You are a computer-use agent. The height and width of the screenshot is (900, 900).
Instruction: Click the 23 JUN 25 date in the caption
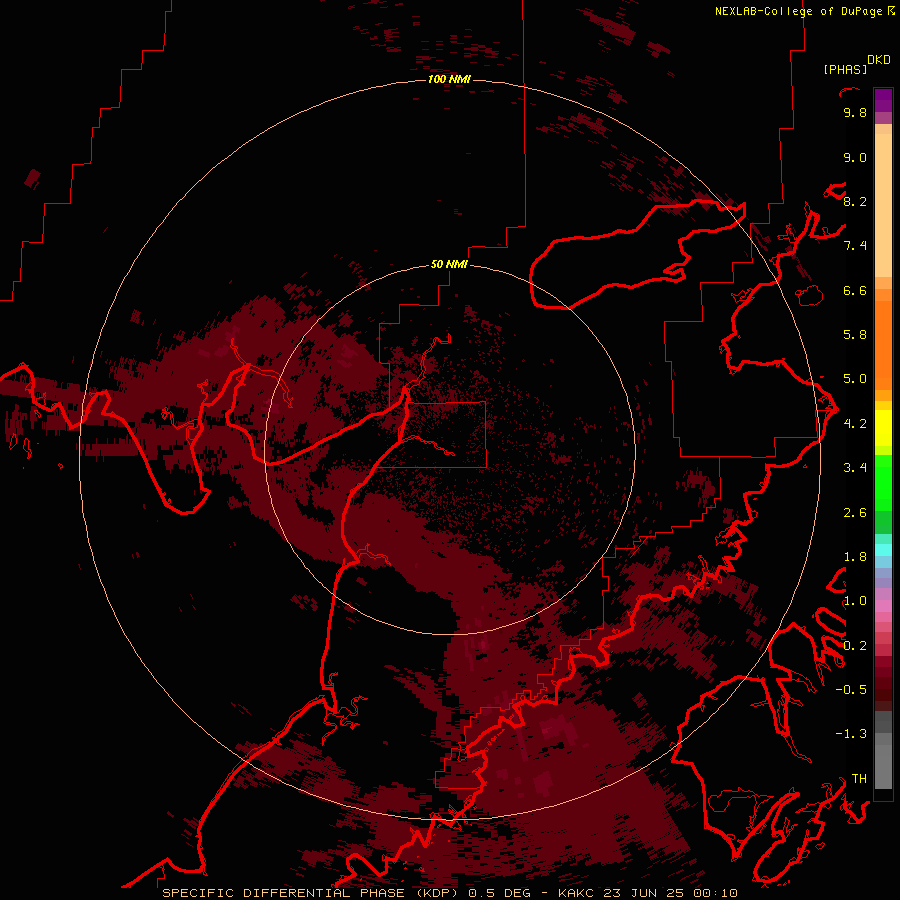point(646,893)
